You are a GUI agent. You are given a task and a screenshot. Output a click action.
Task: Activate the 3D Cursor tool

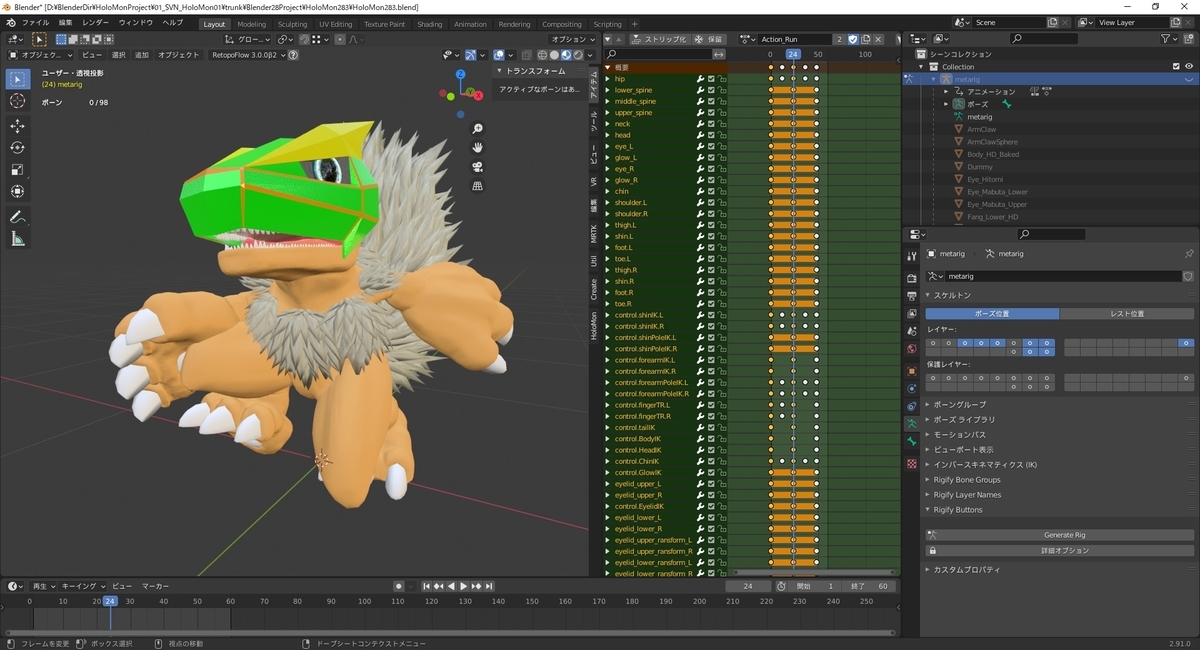(18, 101)
